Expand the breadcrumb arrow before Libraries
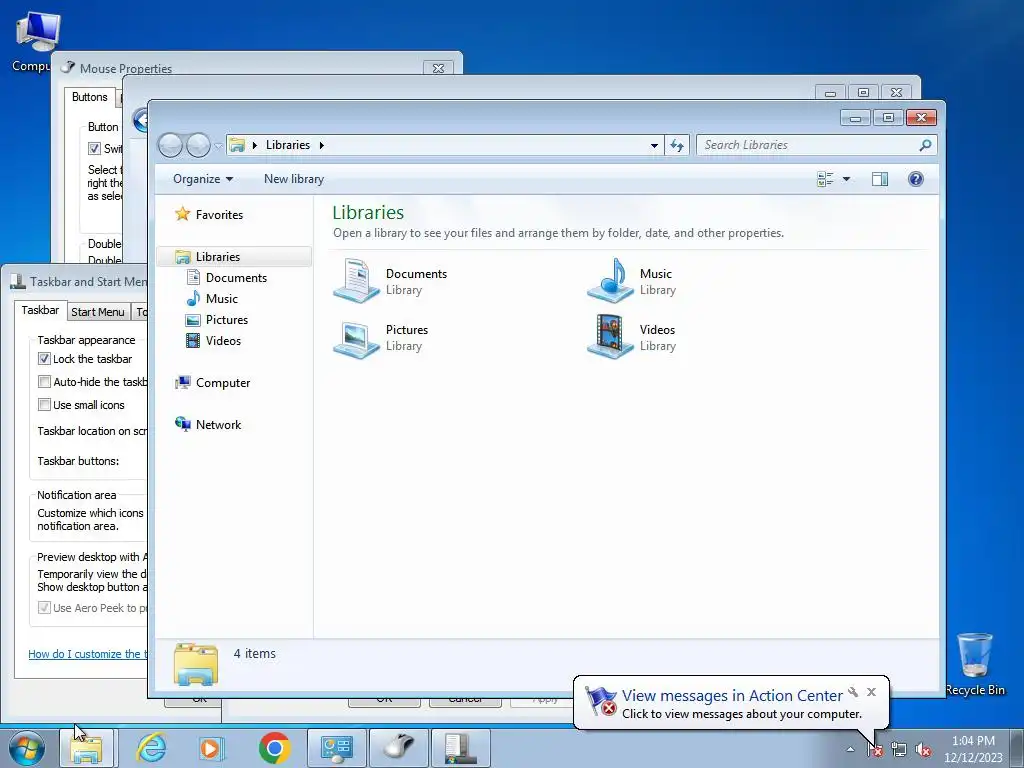 (x=255, y=145)
